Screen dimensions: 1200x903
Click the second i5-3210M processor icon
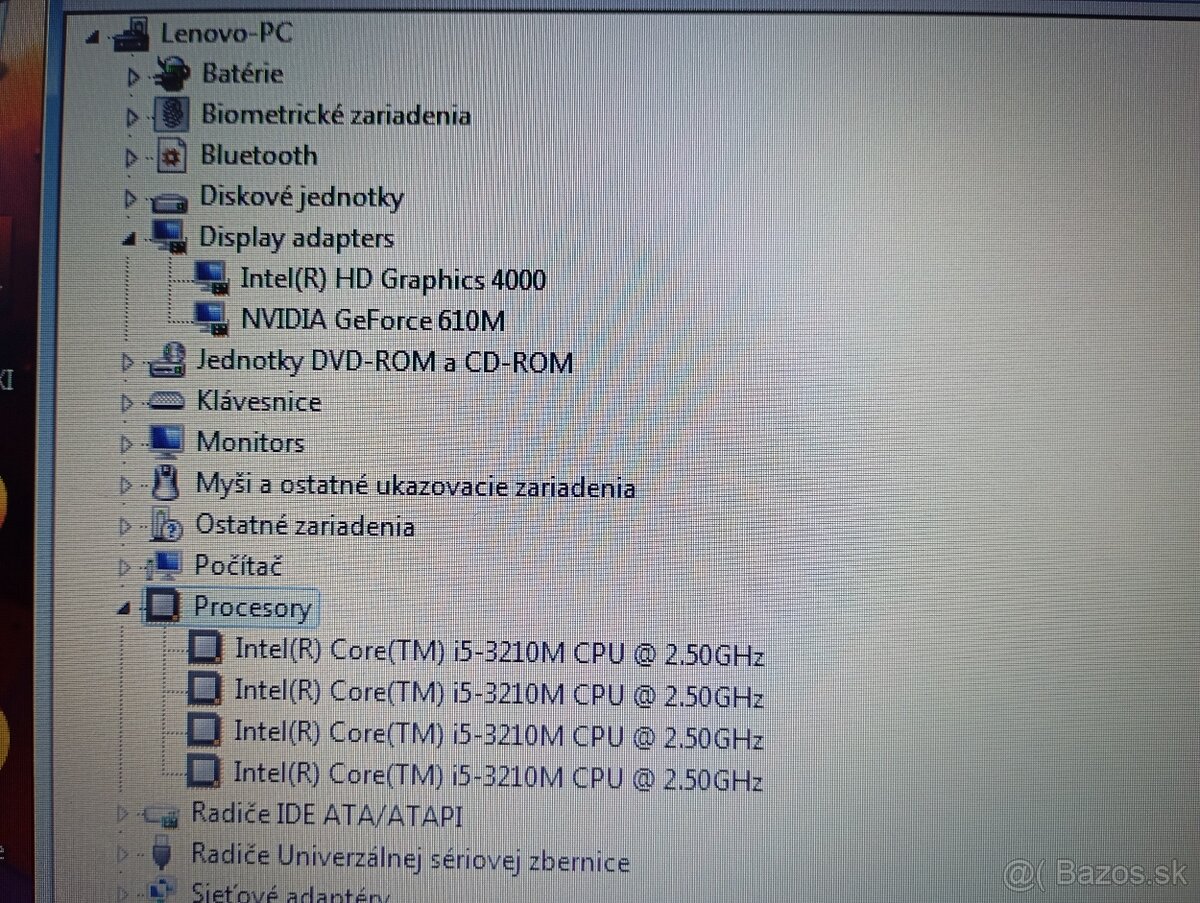pyautogui.click(x=205, y=689)
